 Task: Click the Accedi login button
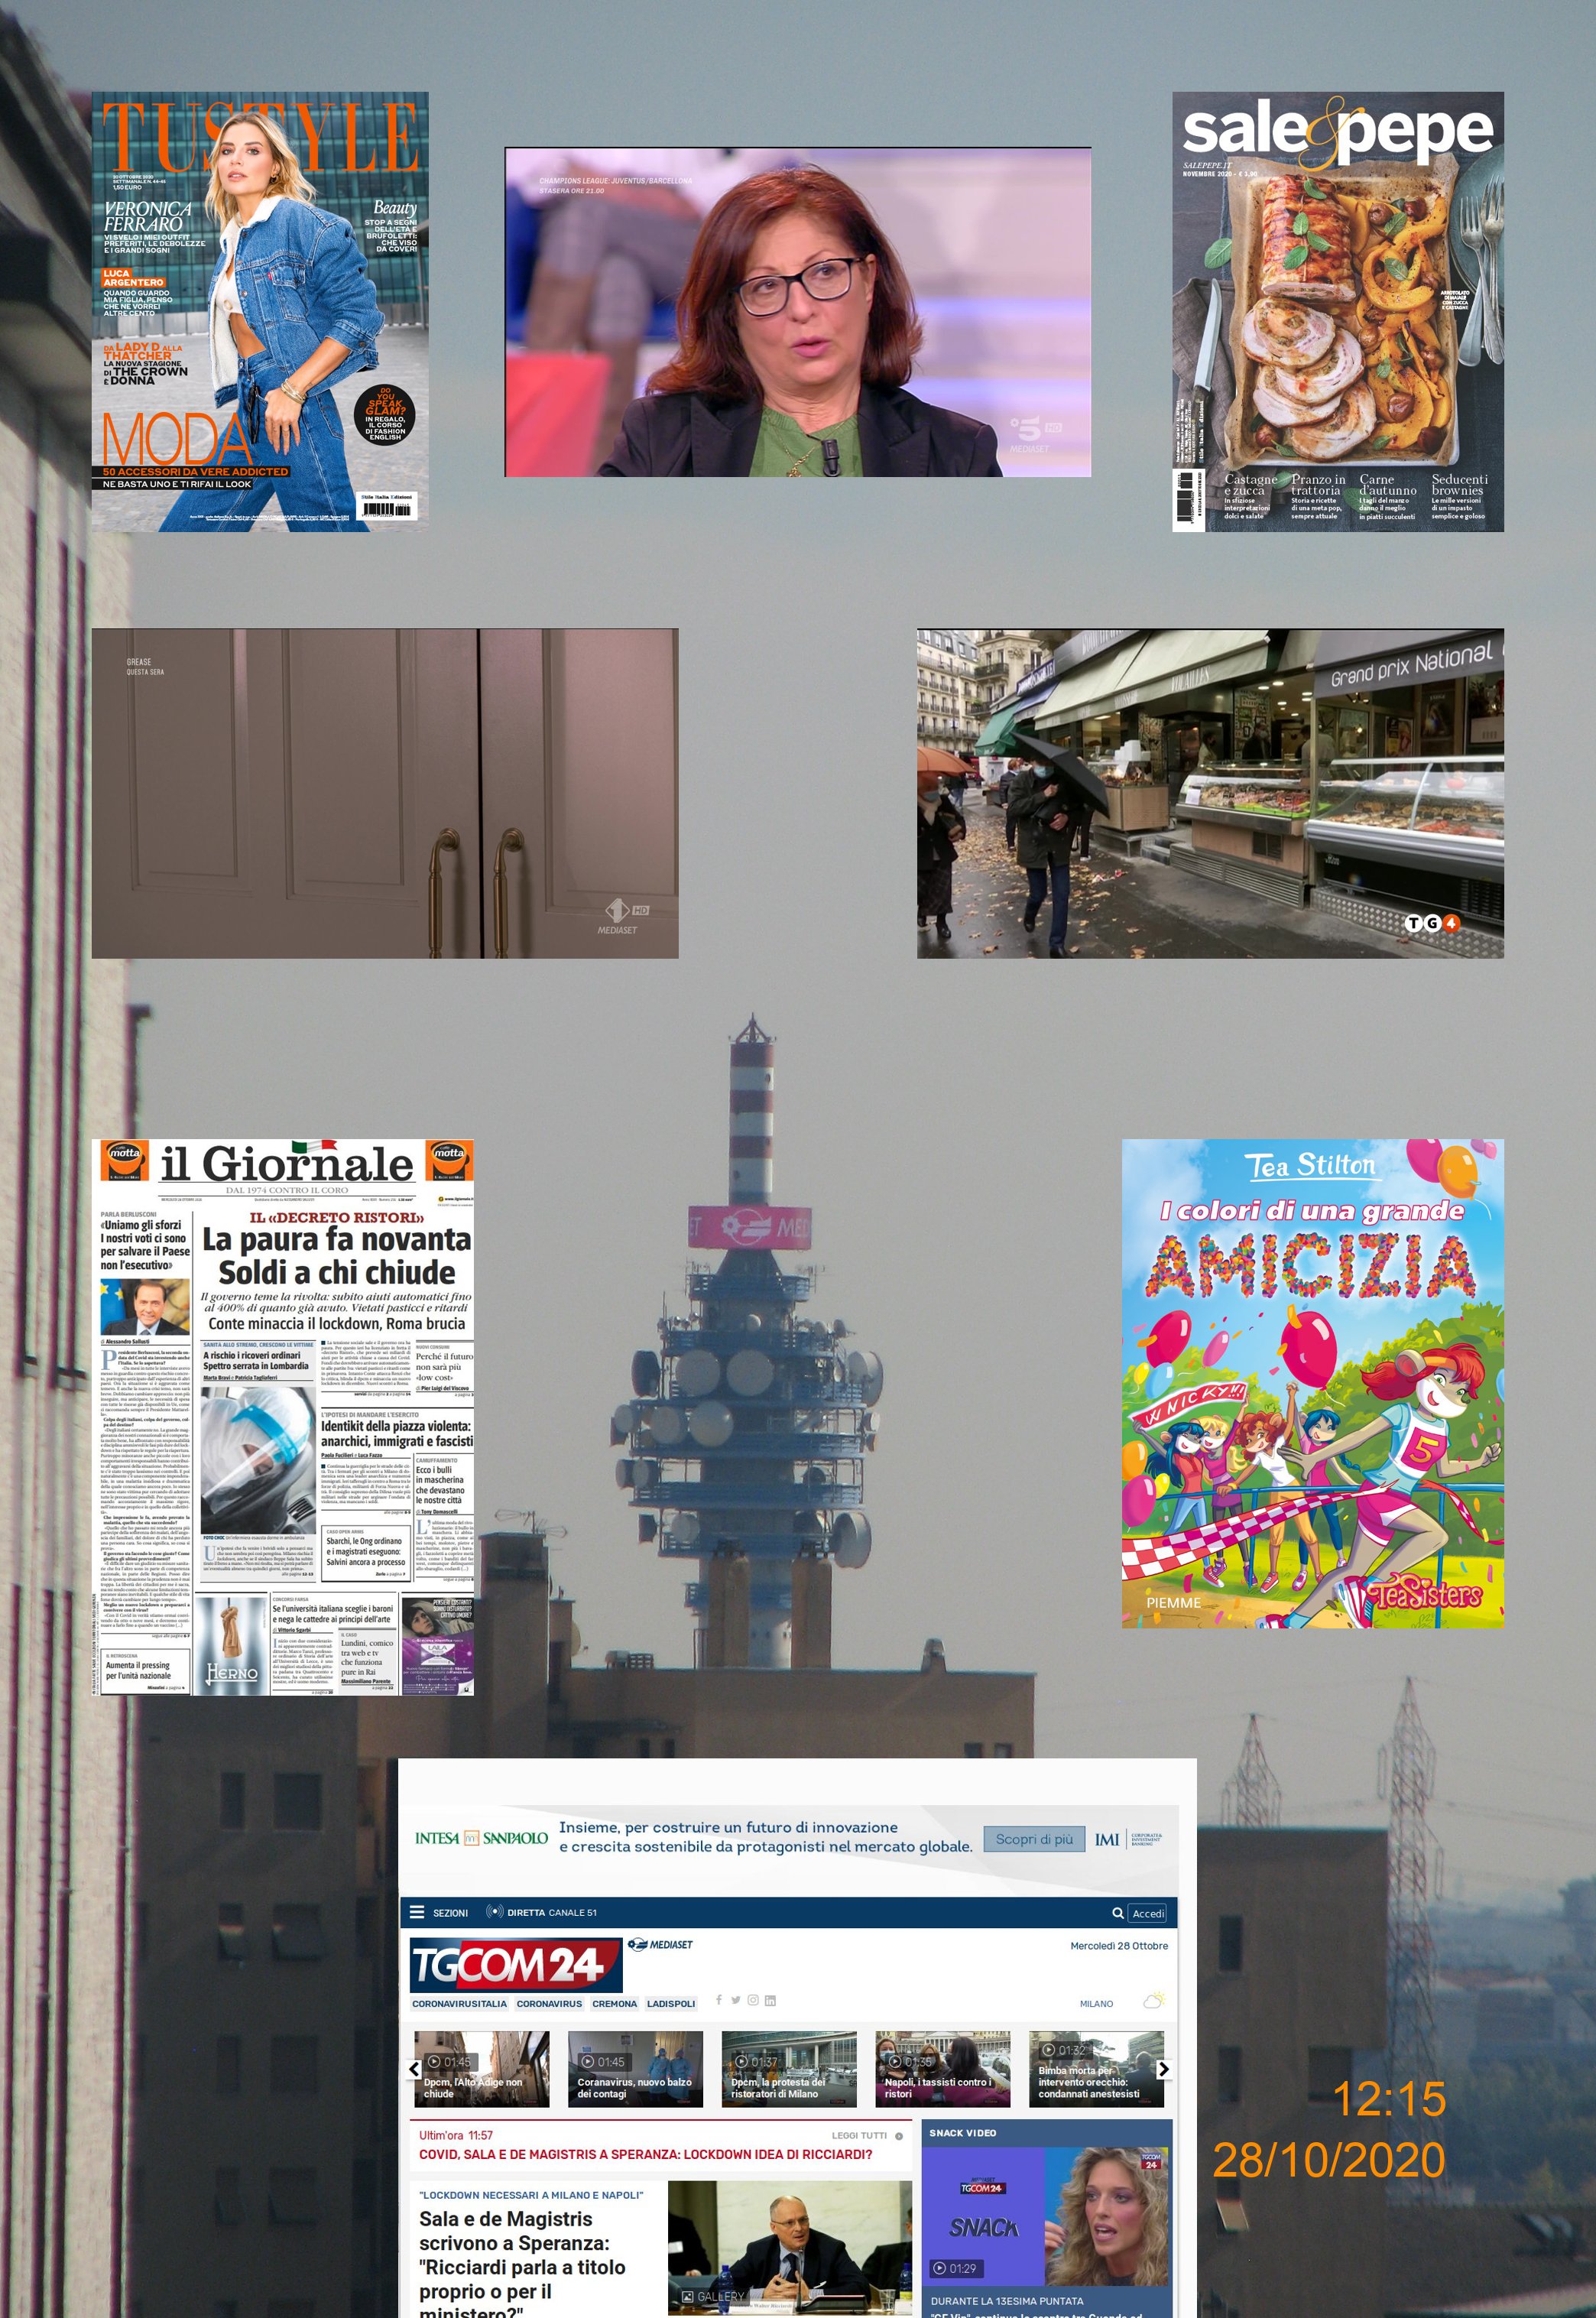point(1147,1913)
